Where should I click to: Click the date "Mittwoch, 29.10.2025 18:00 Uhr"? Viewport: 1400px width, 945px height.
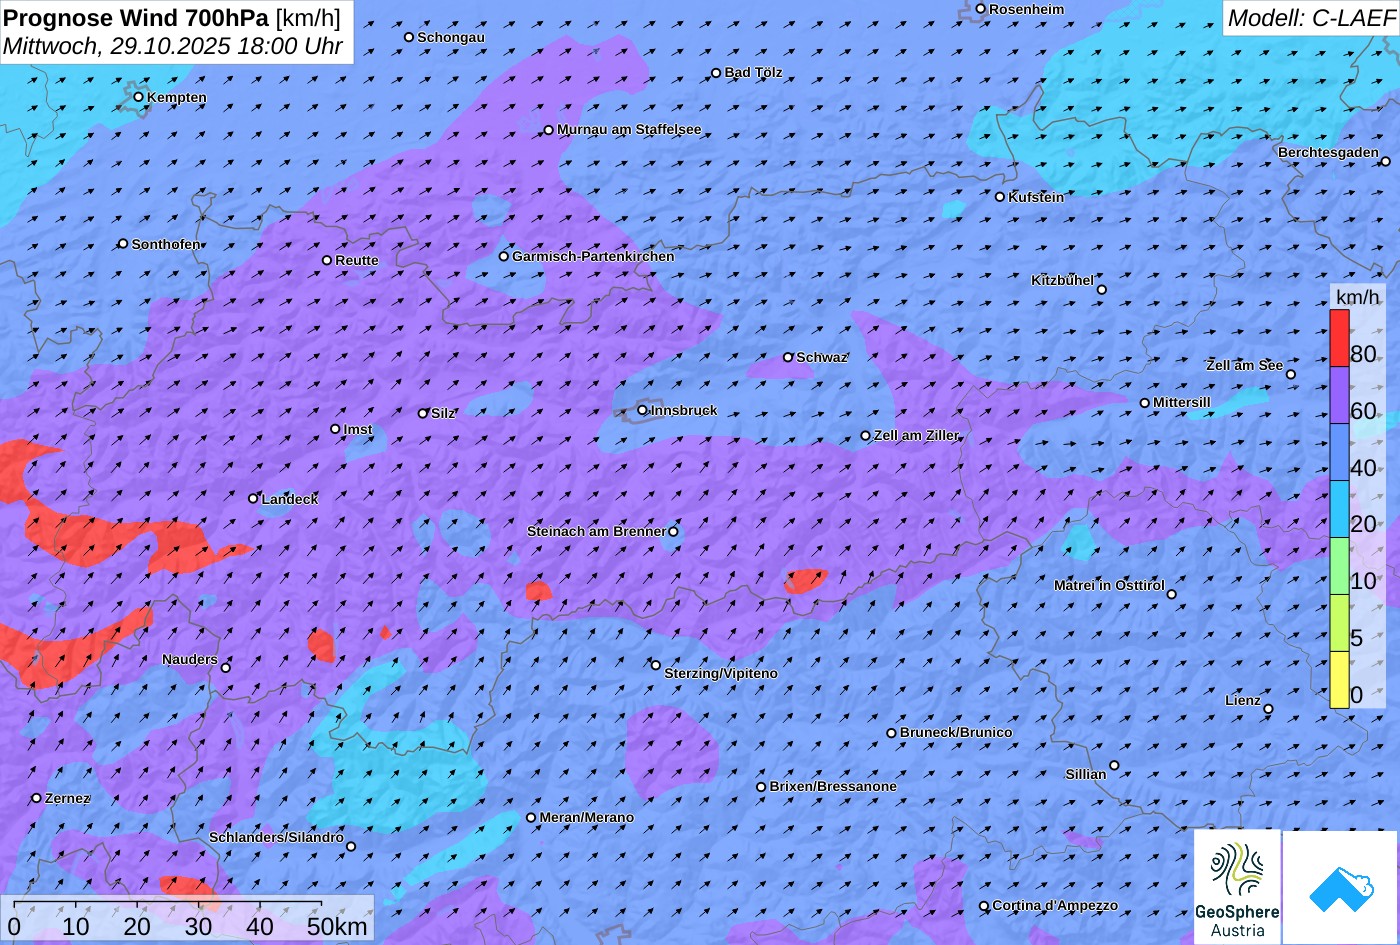pyautogui.click(x=173, y=46)
